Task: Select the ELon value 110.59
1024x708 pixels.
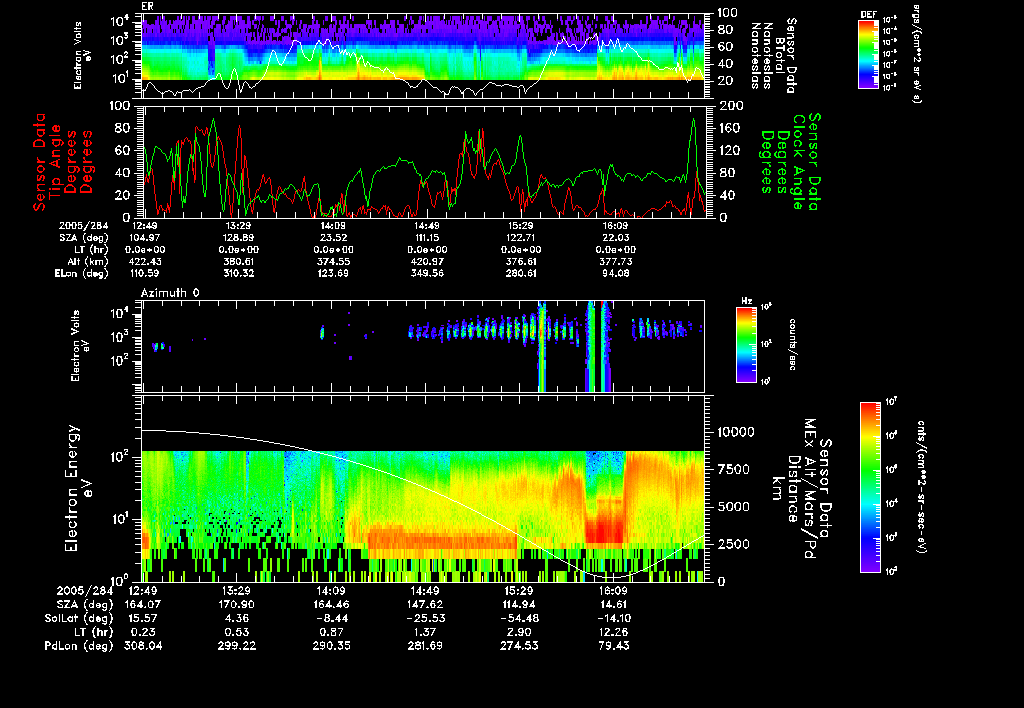Action: click(145, 273)
